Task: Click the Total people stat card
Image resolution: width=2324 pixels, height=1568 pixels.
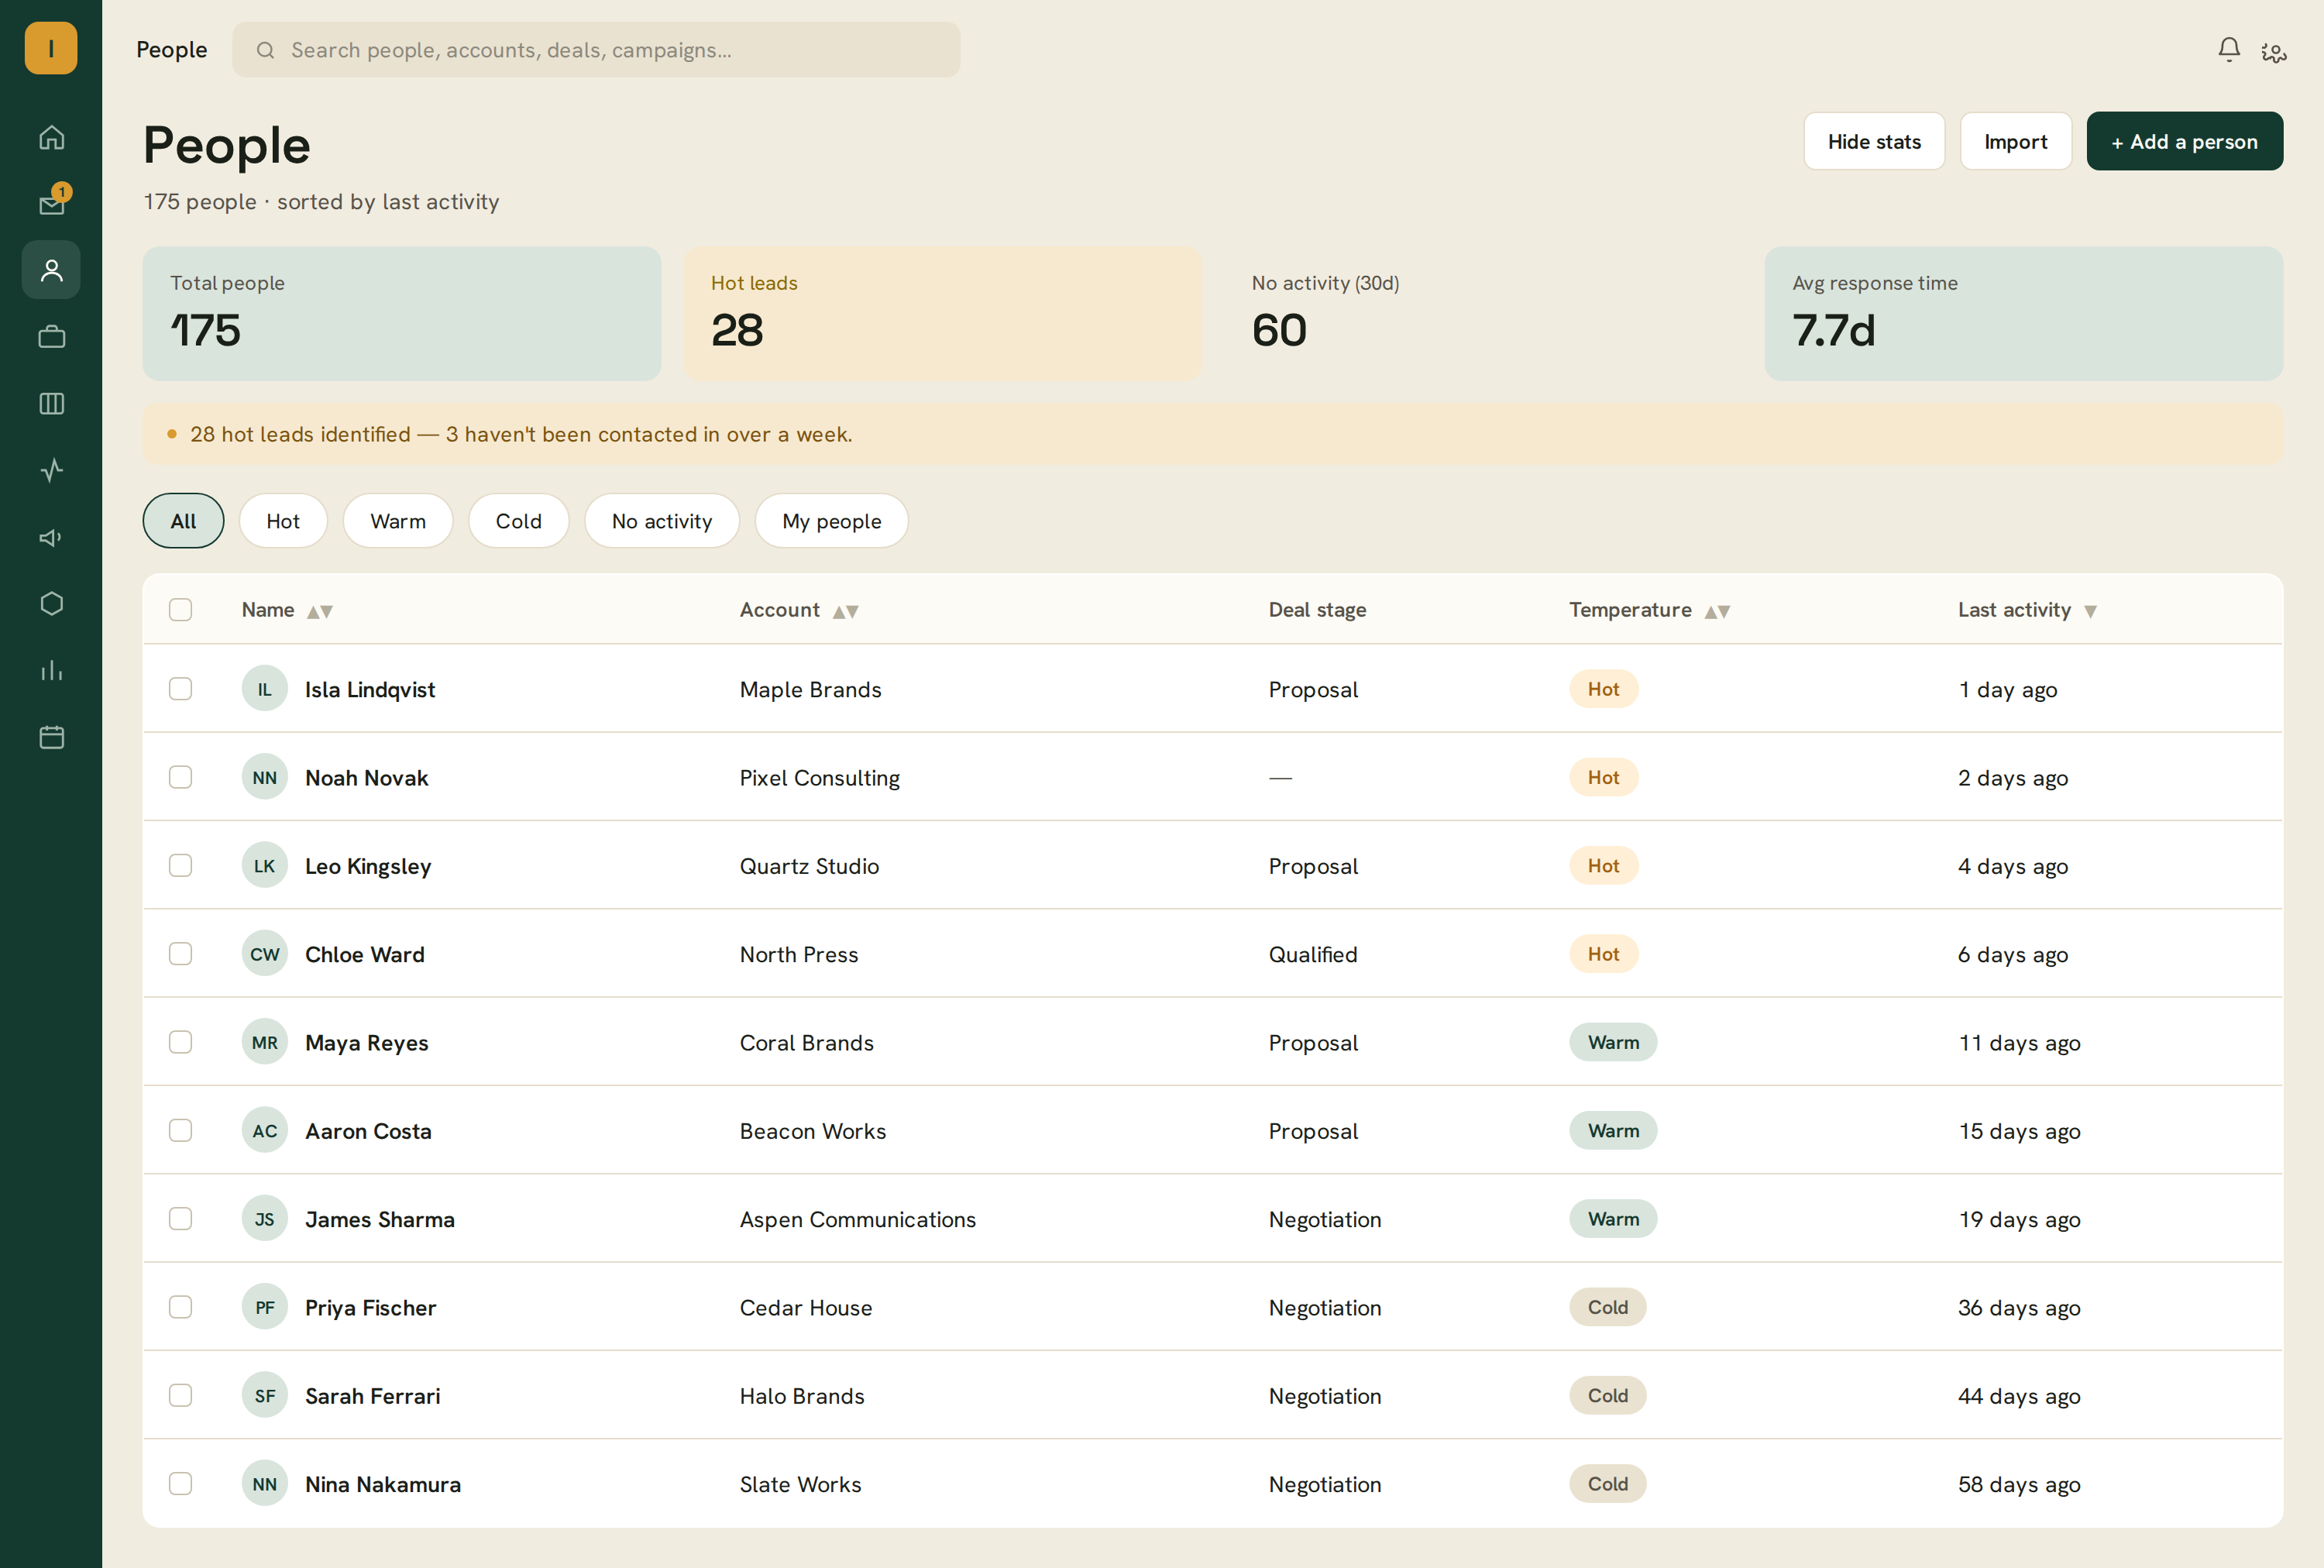Action: click(x=402, y=314)
